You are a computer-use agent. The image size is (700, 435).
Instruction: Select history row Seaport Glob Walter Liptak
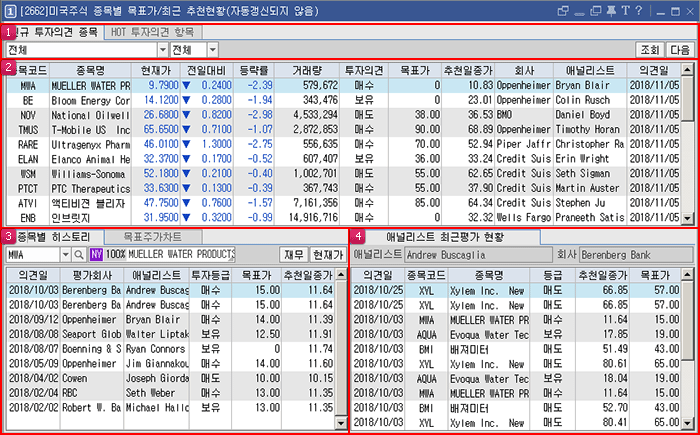click(171, 334)
